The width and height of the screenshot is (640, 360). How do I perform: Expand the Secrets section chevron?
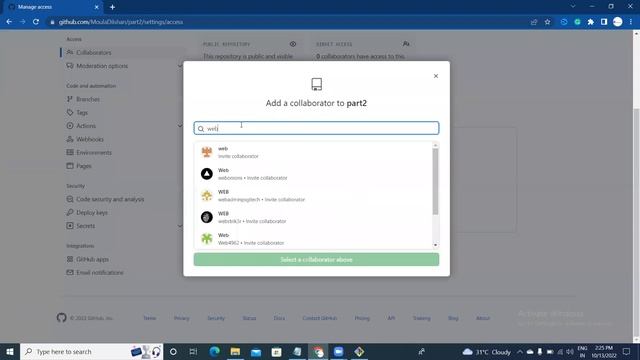coord(180,226)
